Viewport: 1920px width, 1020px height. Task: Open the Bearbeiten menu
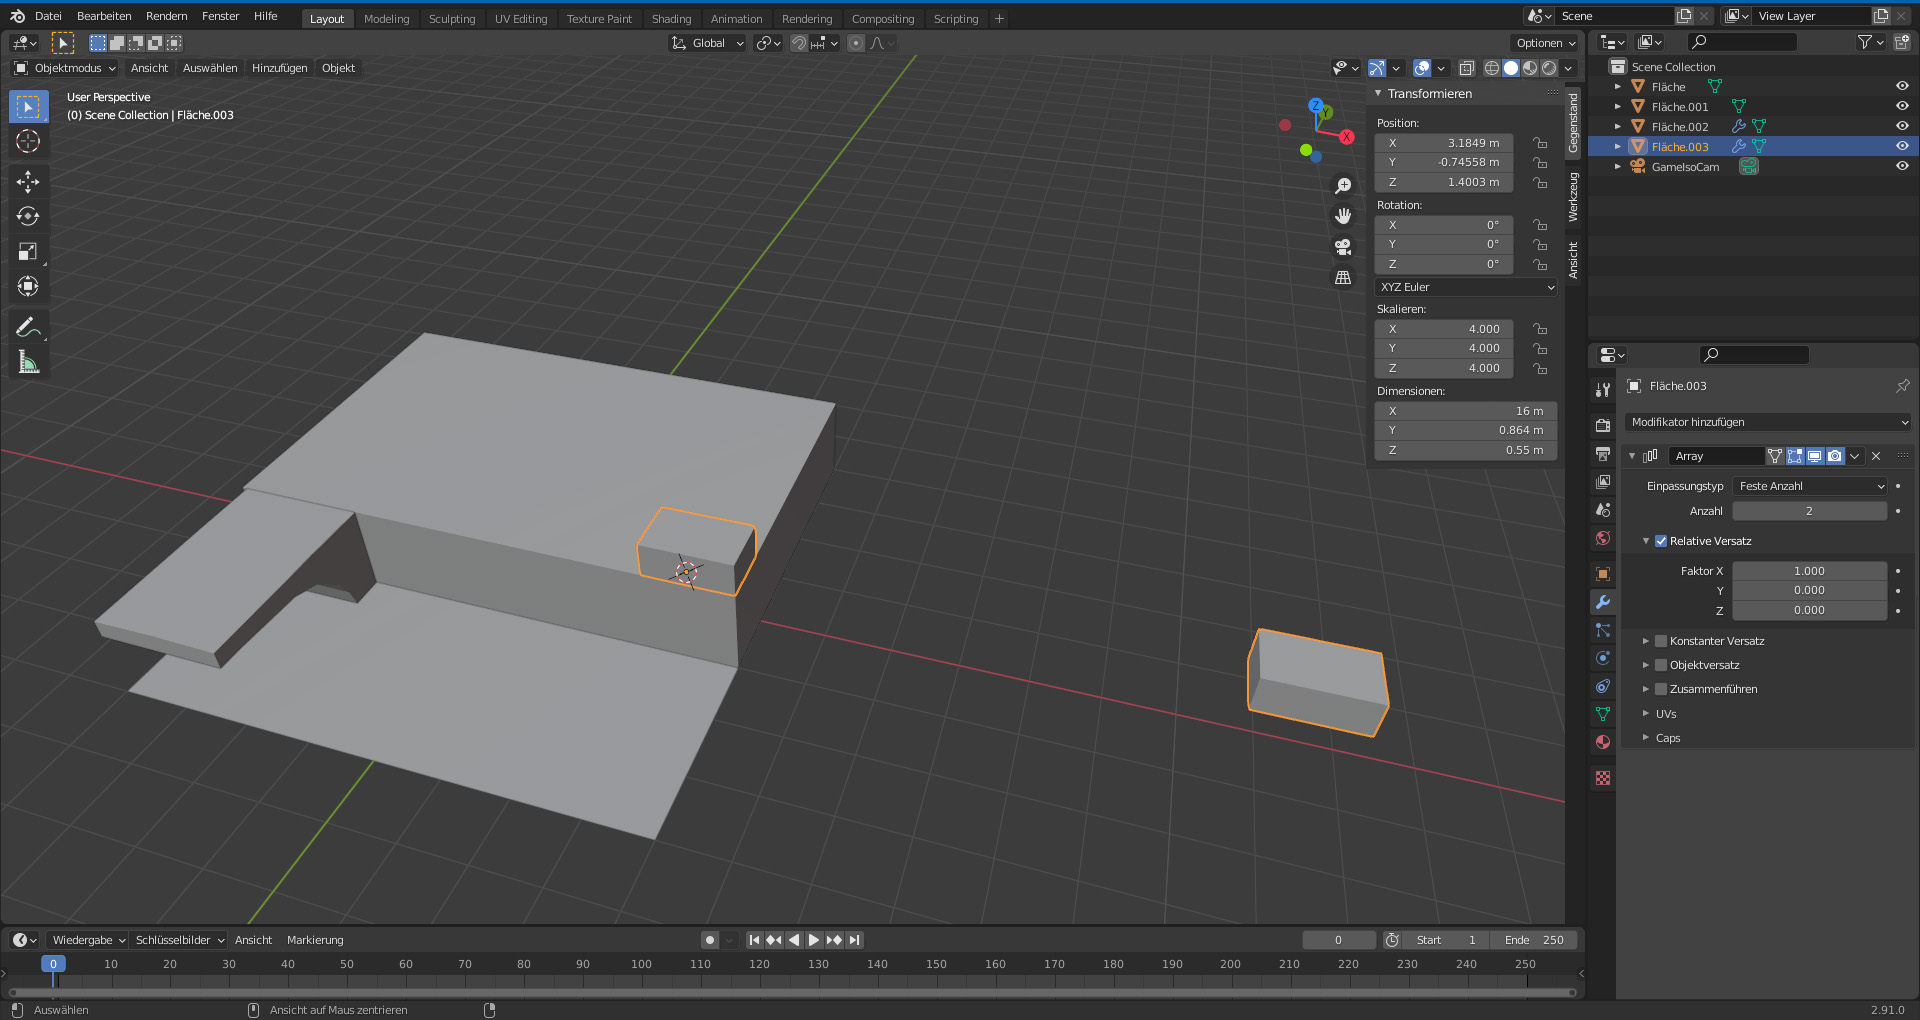[104, 16]
